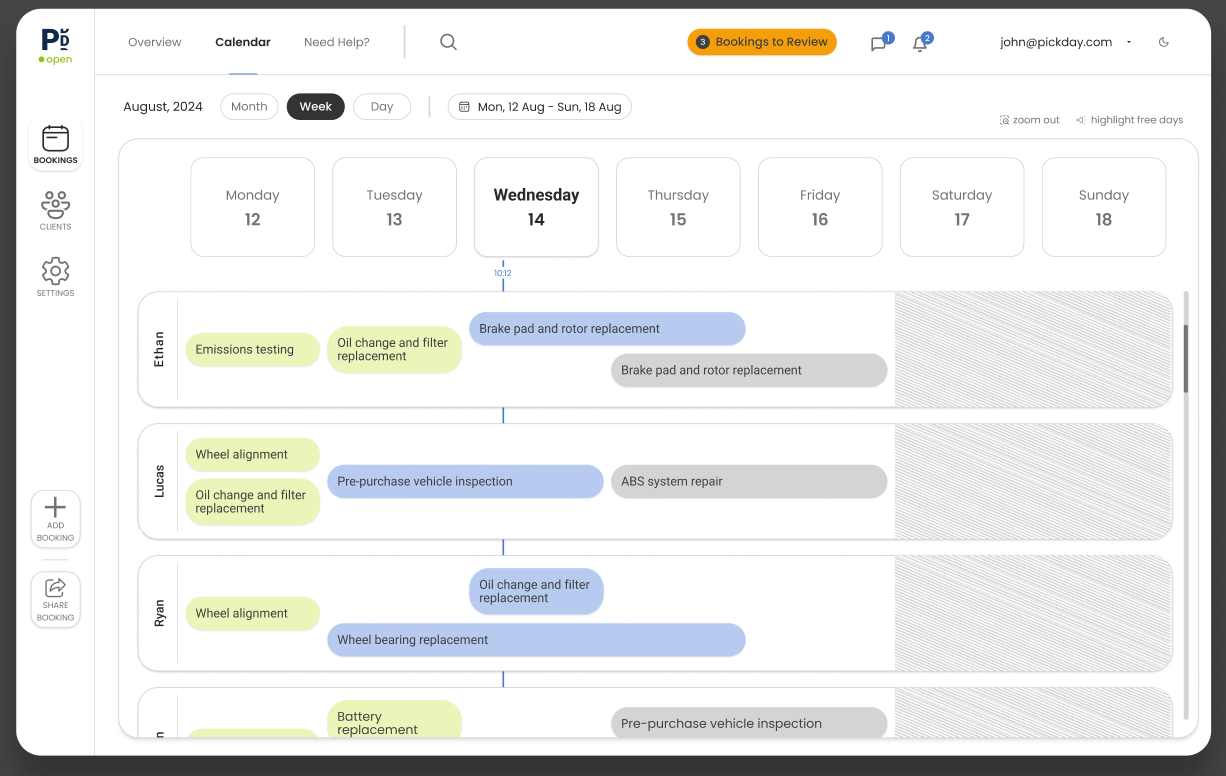The image size is (1226, 776).
Task: Click the open status indicator
Action: click(x=55, y=60)
